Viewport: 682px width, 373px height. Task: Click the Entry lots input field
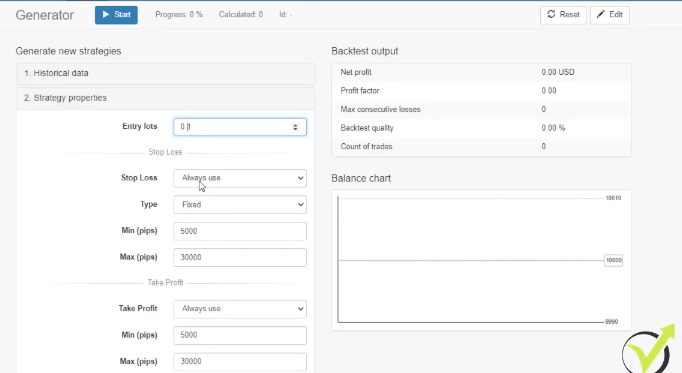click(x=240, y=127)
